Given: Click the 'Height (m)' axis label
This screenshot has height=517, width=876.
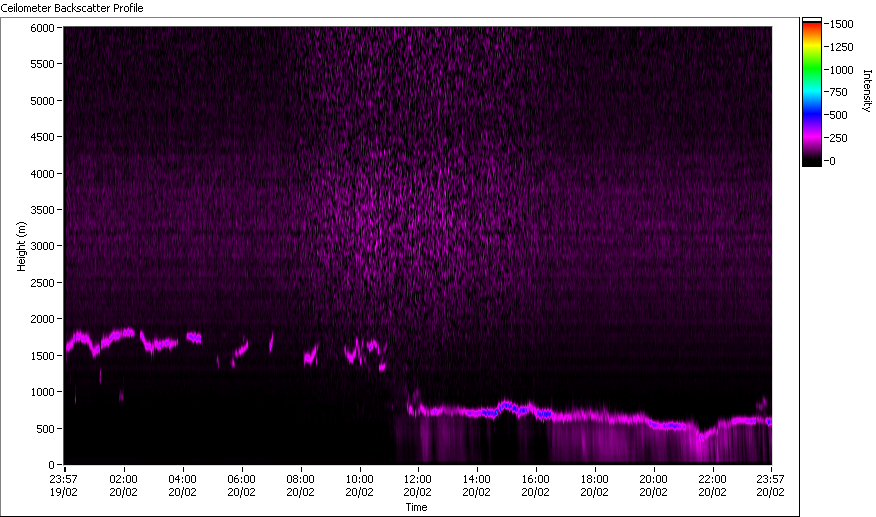Looking at the screenshot, I should pos(21,246).
